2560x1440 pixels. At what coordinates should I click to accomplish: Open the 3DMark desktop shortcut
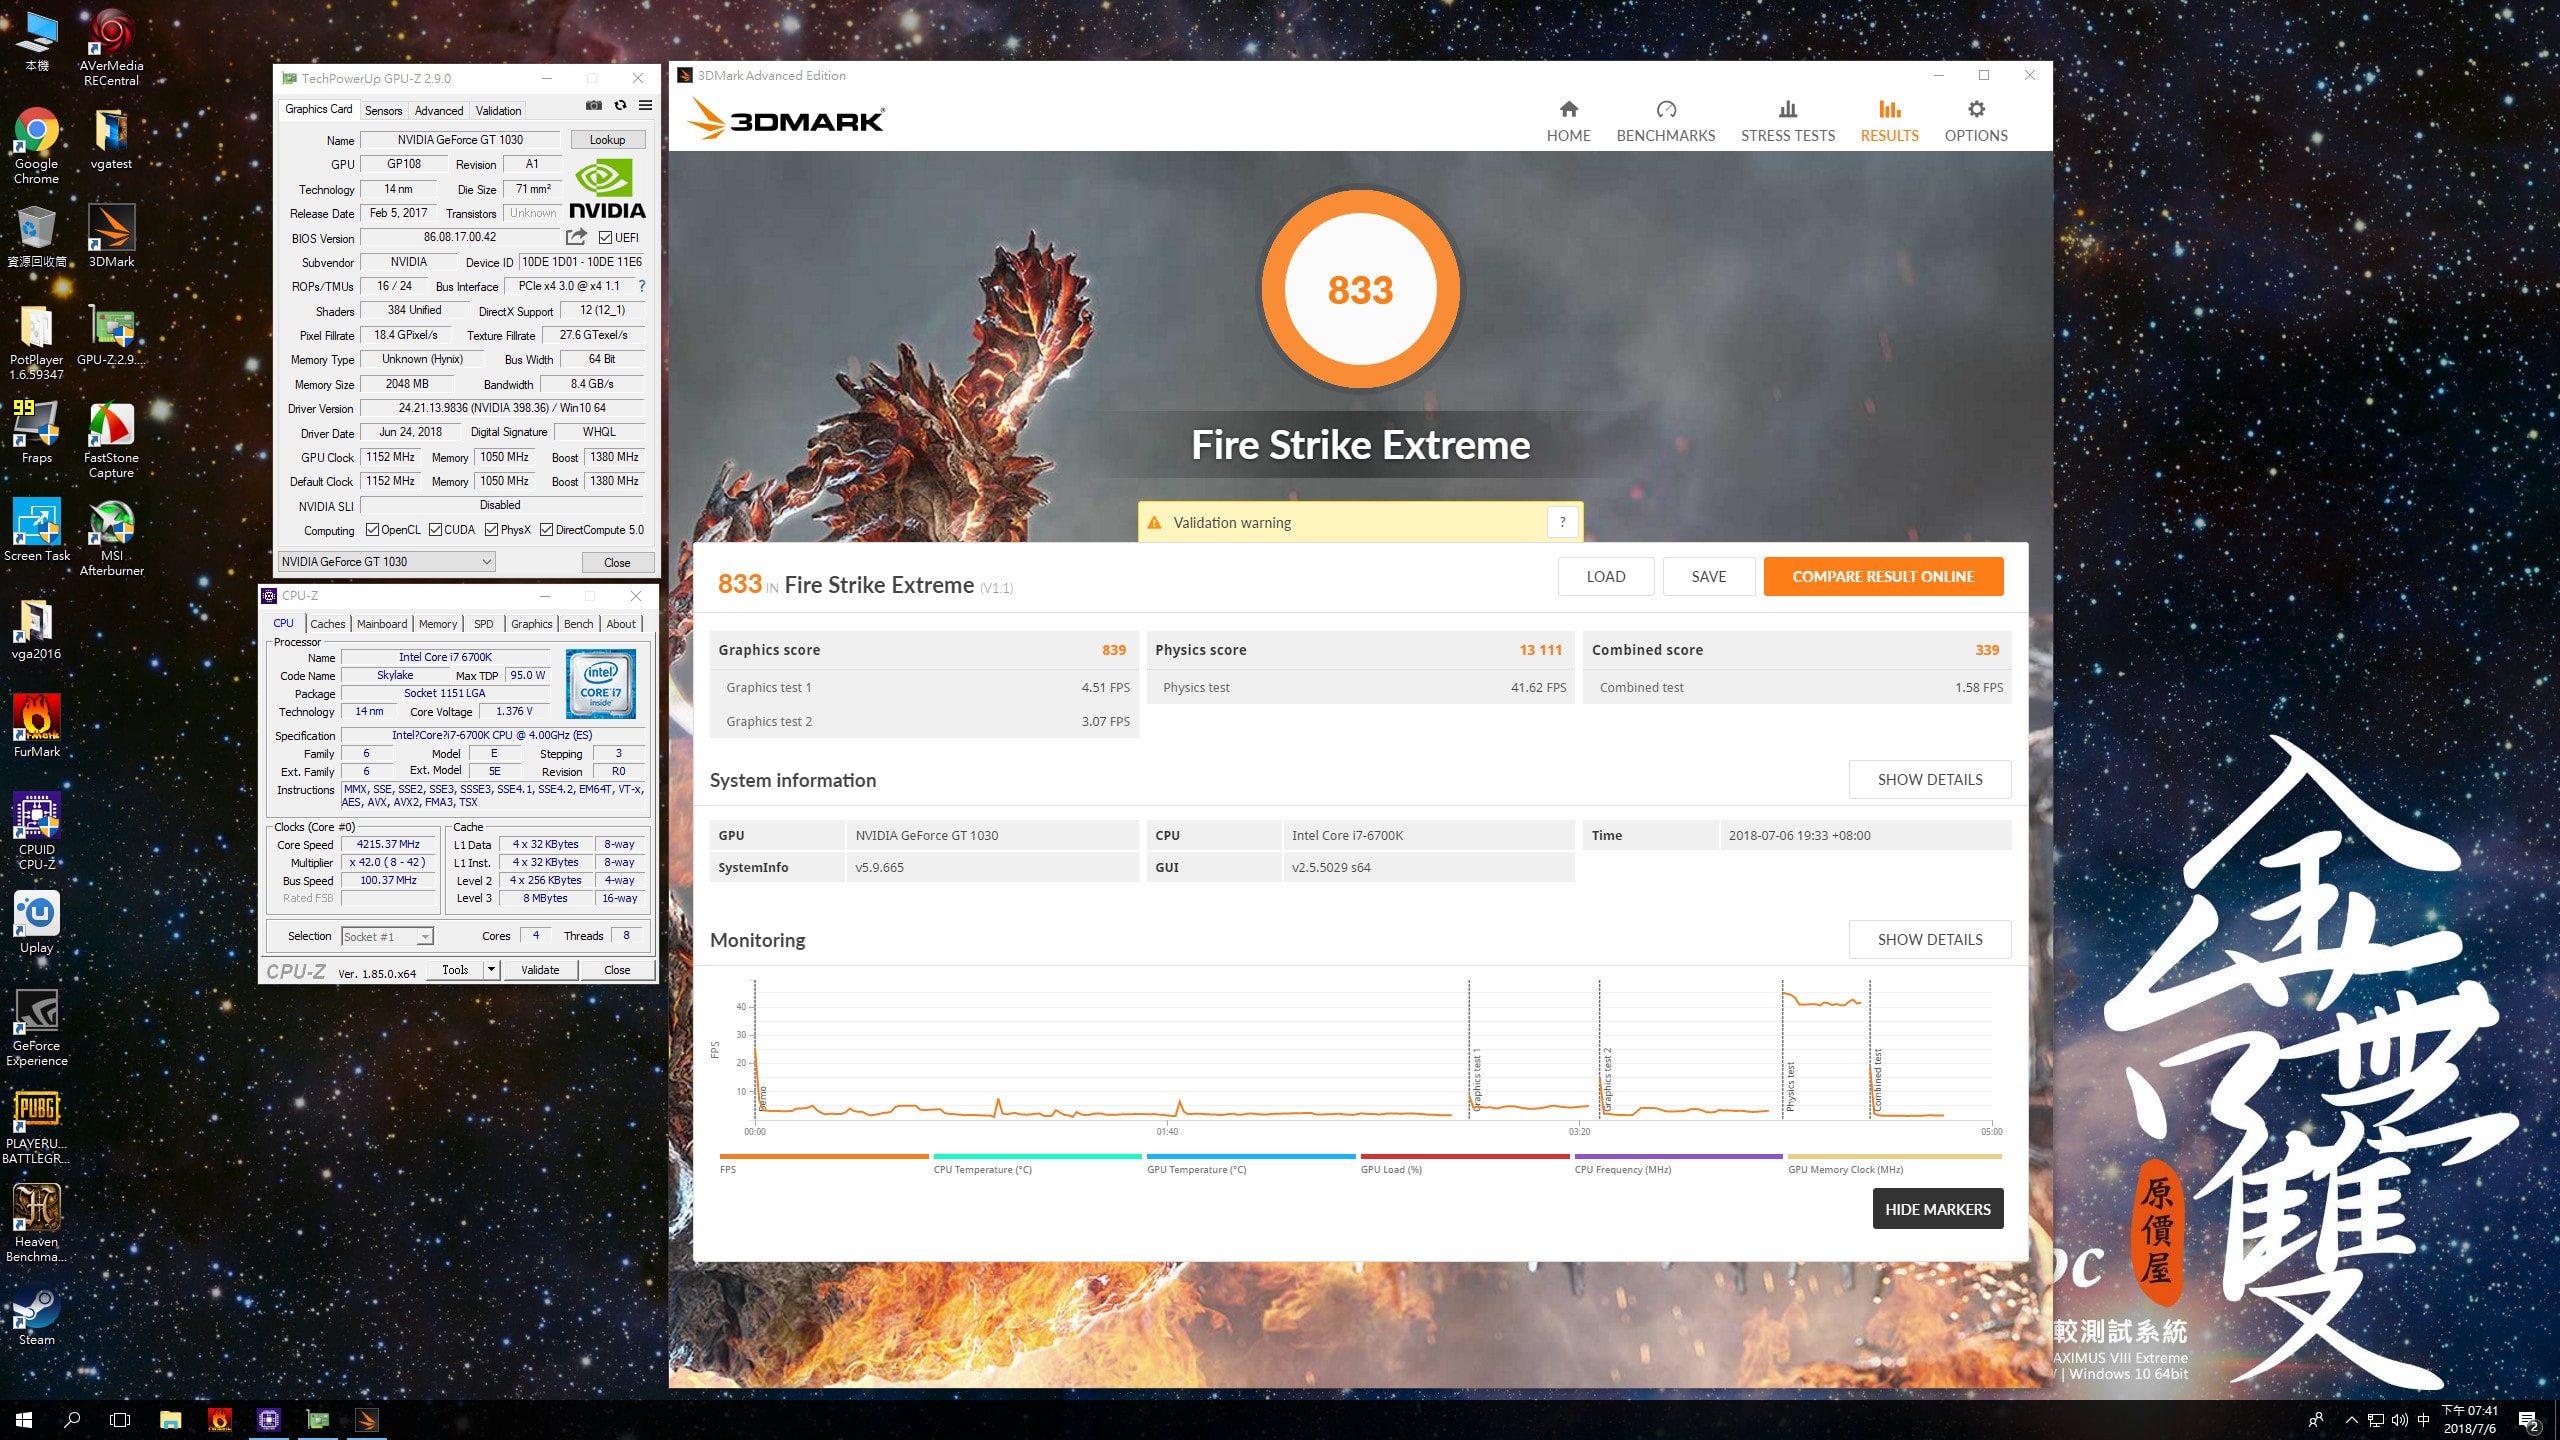(111, 236)
